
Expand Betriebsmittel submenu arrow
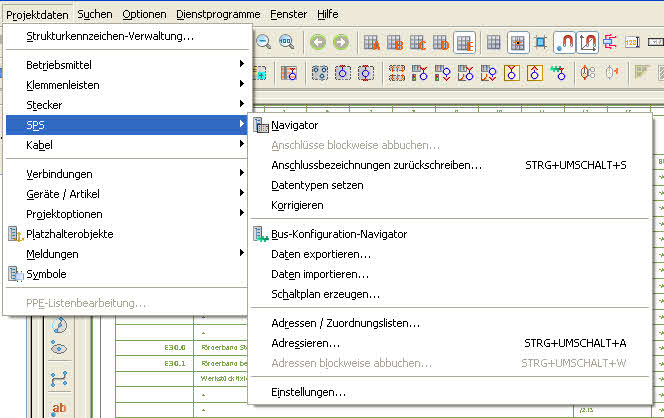point(241,64)
